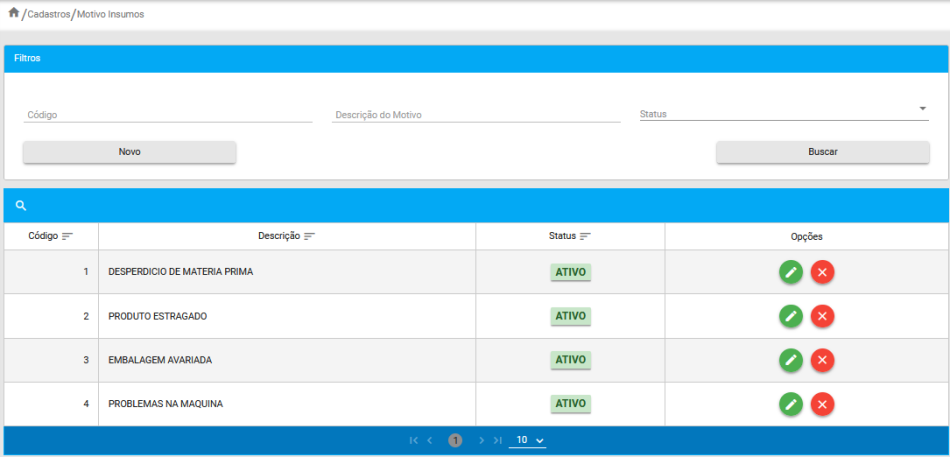Edit DESPERDICIO DE MATERIA PRIMA row
This screenshot has width=950, height=457.
pos(791,272)
